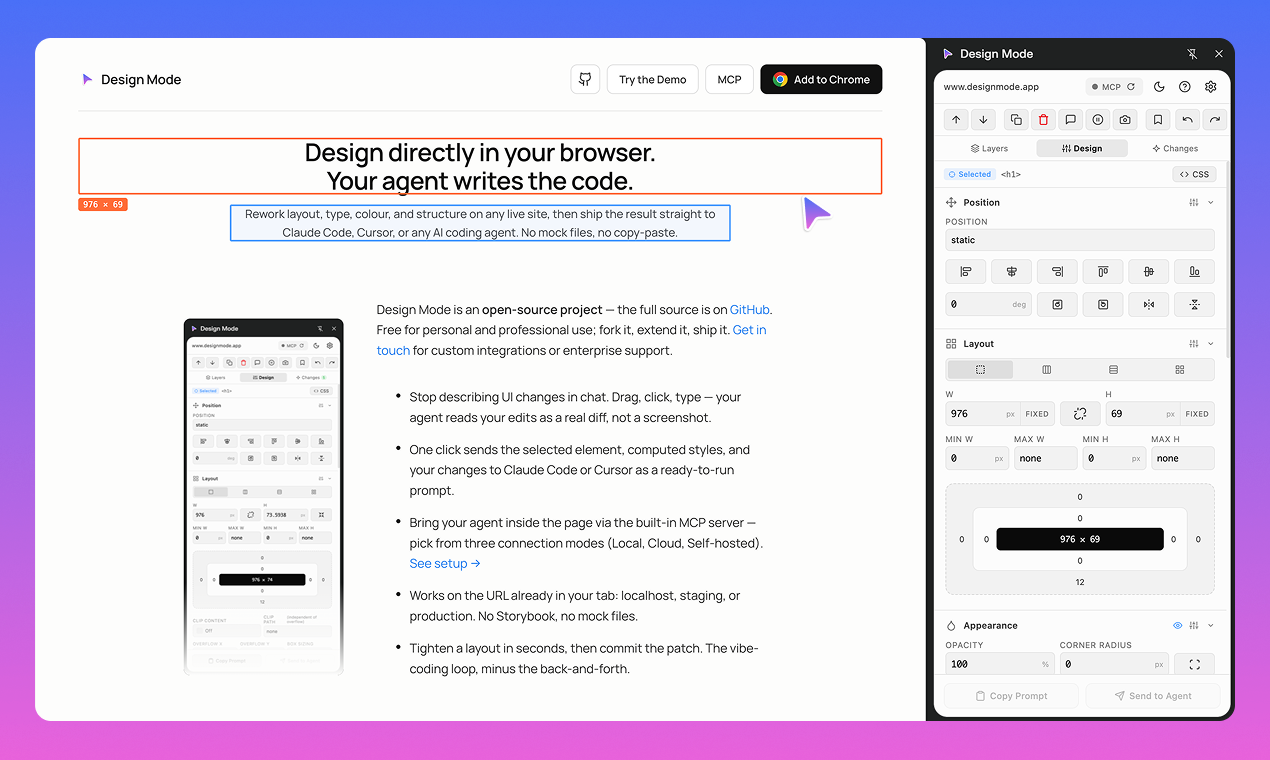This screenshot has height=760, width=1270.
Task: Delete the selected element with red trash icon
Action: pyautogui.click(x=1043, y=119)
